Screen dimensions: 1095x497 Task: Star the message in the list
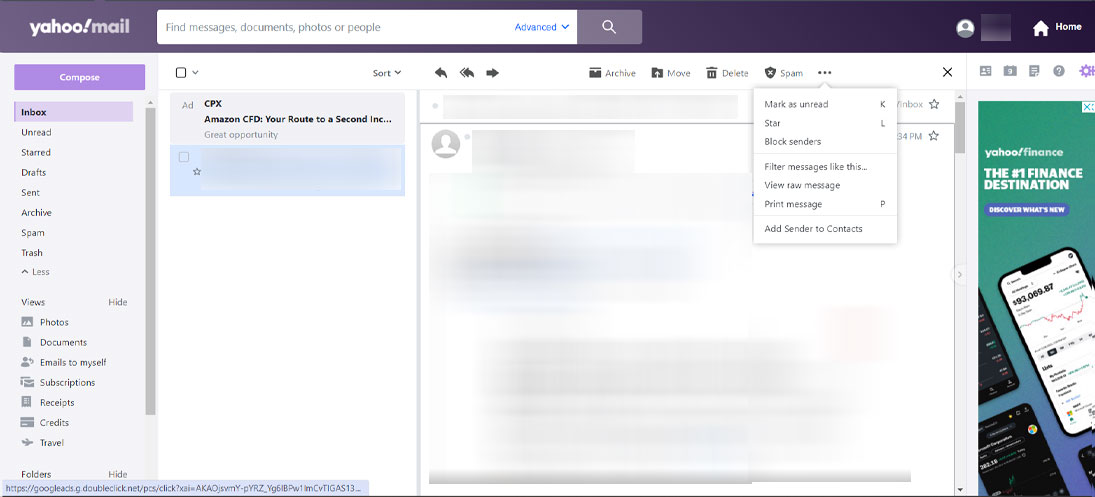coord(197,172)
